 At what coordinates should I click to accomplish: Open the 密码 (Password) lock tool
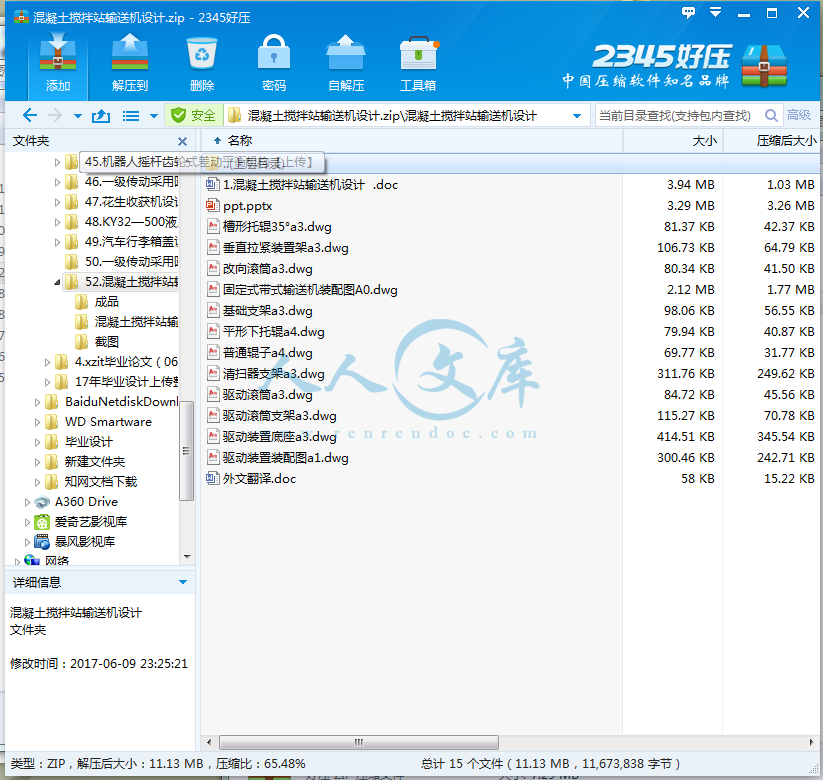point(273,63)
